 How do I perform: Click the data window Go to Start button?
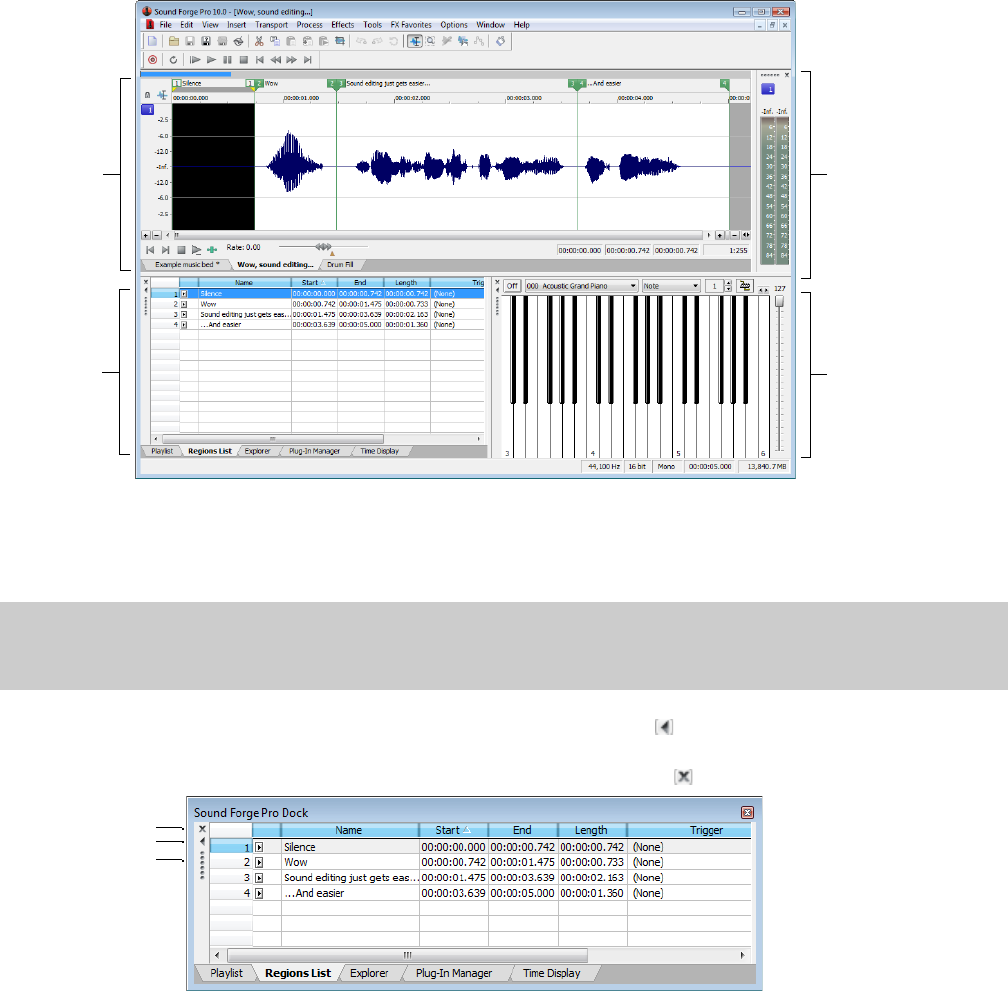(x=150, y=250)
